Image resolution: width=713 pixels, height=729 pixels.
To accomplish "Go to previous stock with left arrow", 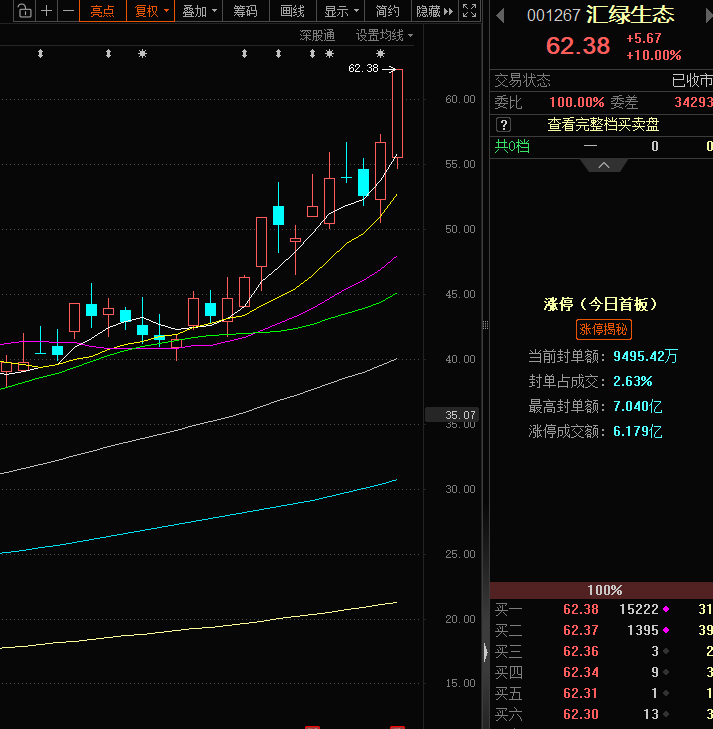I will pyautogui.click(x=500, y=16).
